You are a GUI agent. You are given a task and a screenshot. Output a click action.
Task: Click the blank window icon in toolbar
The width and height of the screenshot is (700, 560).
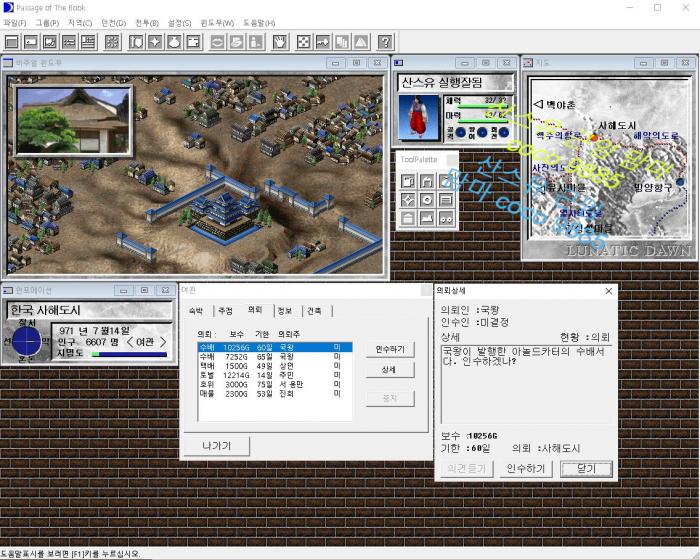pos(12,42)
